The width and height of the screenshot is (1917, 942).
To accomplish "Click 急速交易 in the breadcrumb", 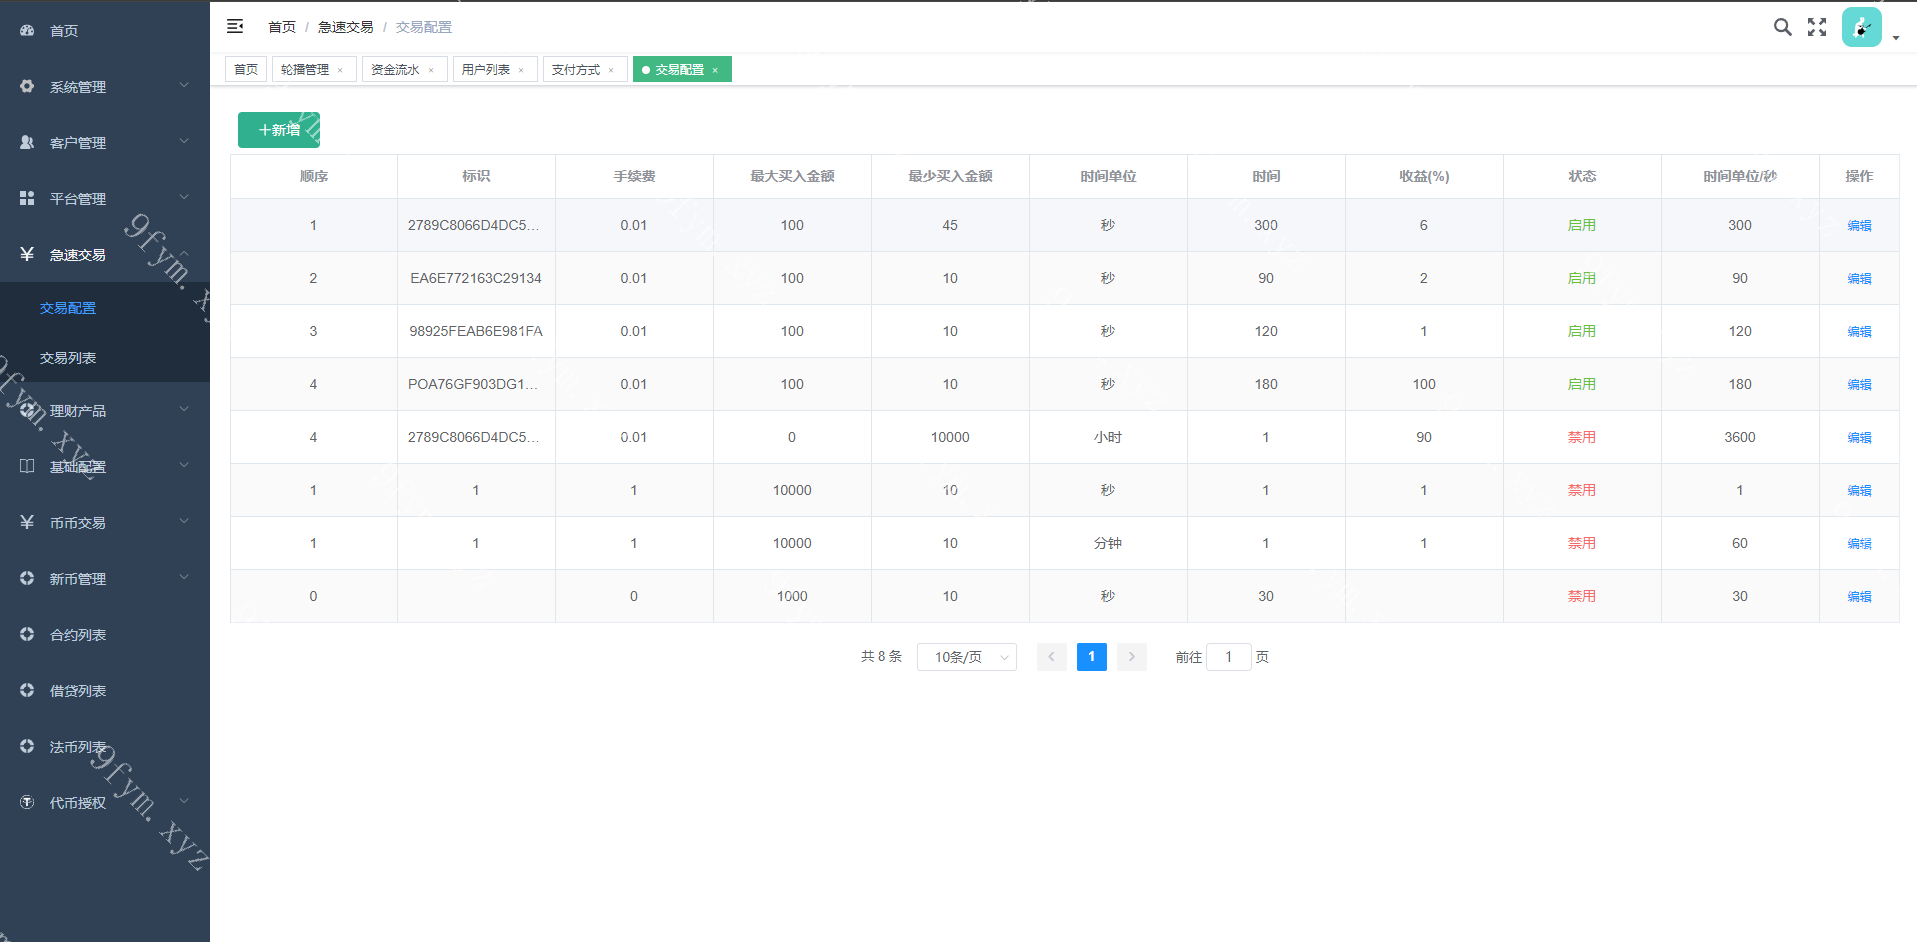I will (x=345, y=27).
